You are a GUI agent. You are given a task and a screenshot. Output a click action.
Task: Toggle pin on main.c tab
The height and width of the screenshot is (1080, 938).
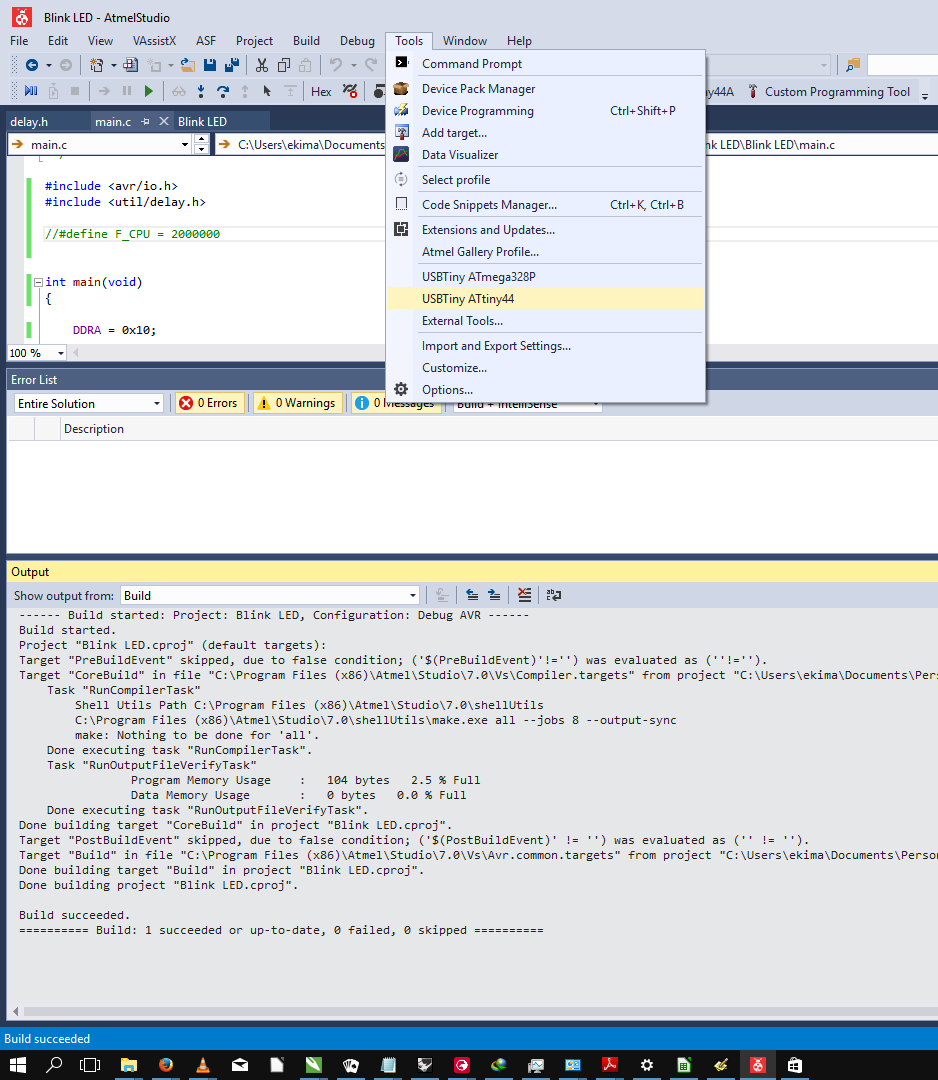(145, 121)
